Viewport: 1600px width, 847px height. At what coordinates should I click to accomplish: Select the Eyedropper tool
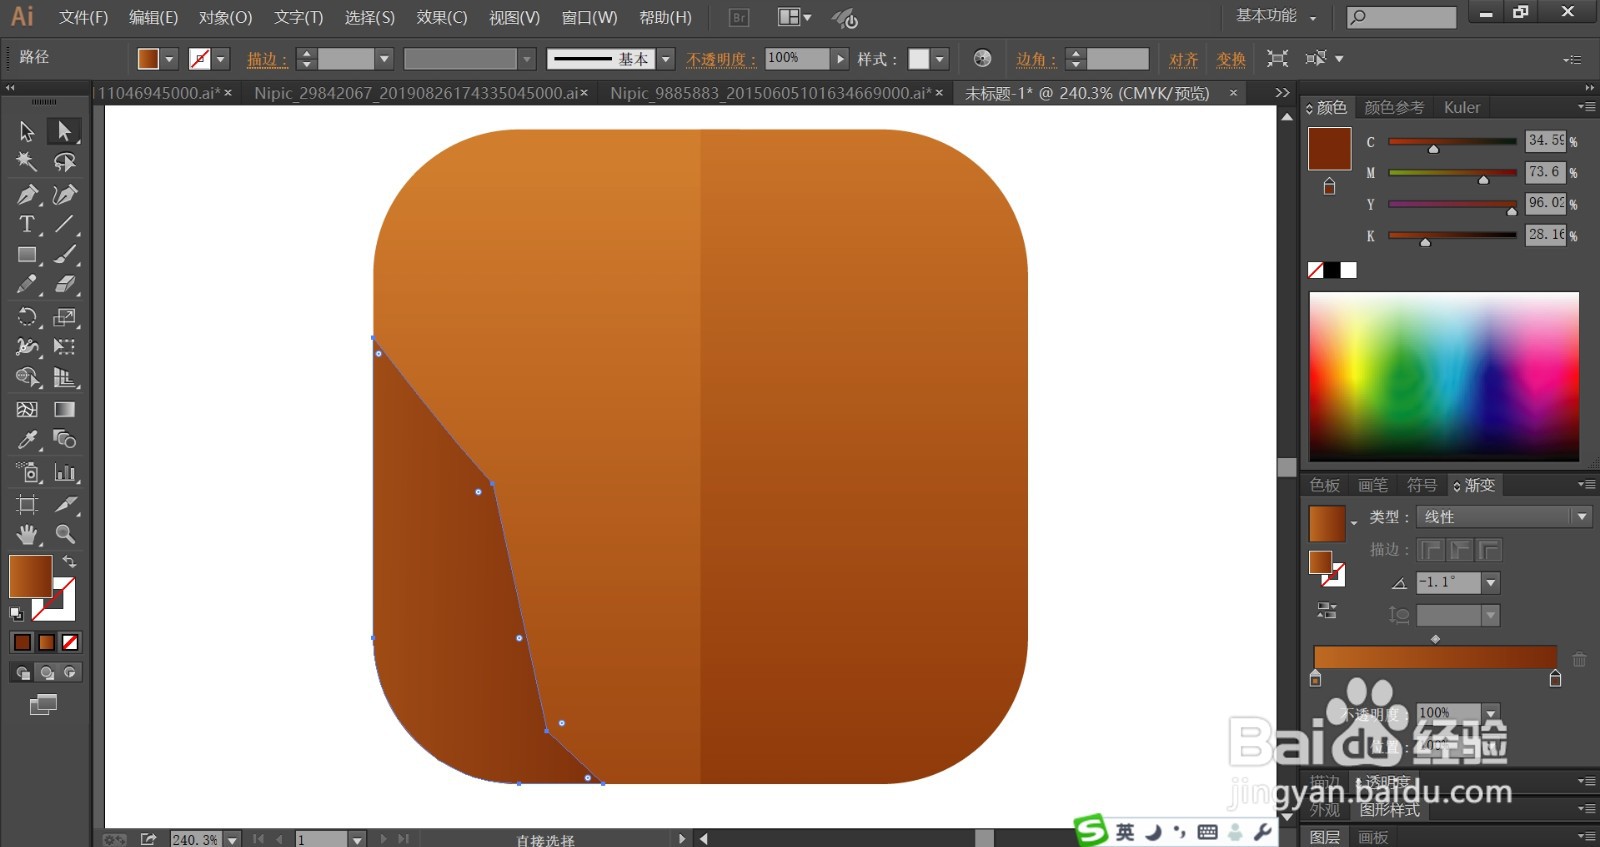click(x=27, y=440)
